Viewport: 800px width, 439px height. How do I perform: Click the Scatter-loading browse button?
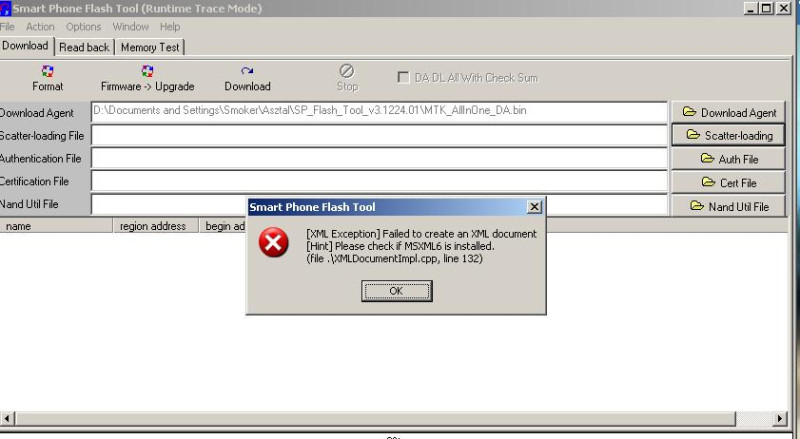[x=729, y=135]
